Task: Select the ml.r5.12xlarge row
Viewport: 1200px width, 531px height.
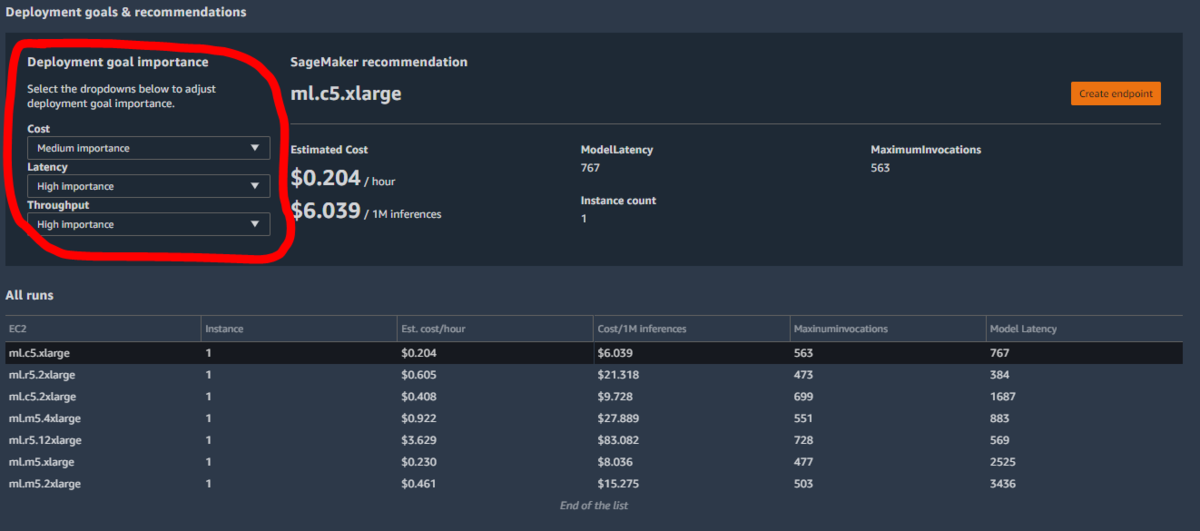Action: 594,440
